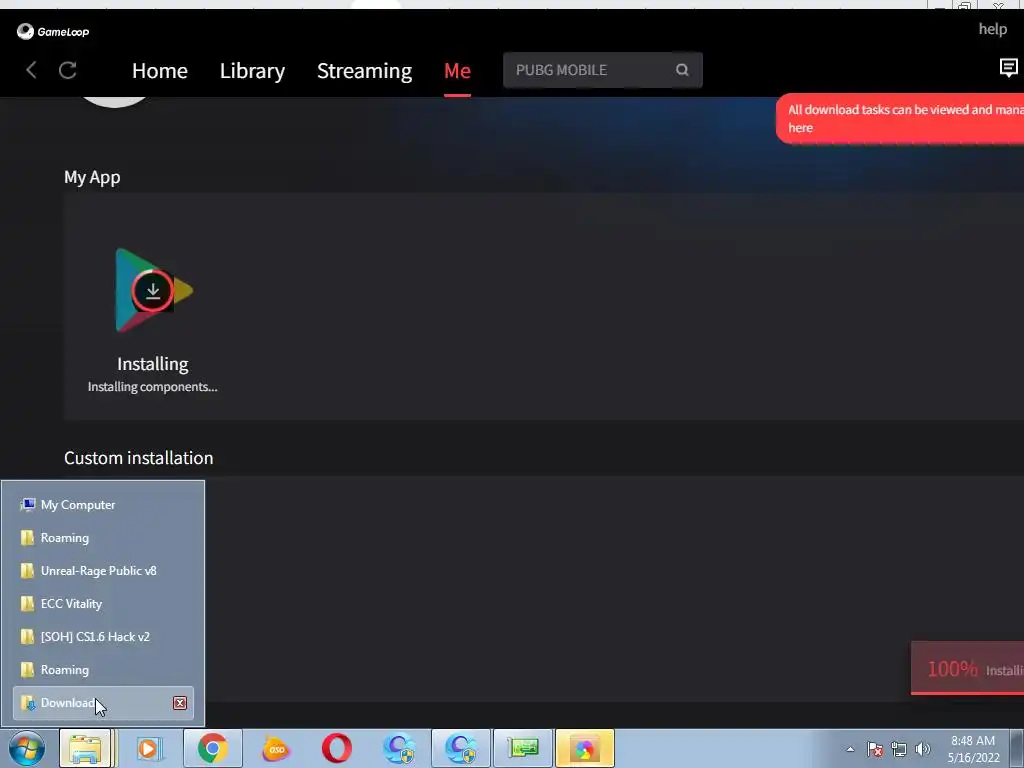Open My Computer from jump list
This screenshot has height=768, width=1024.
point(103,505)
